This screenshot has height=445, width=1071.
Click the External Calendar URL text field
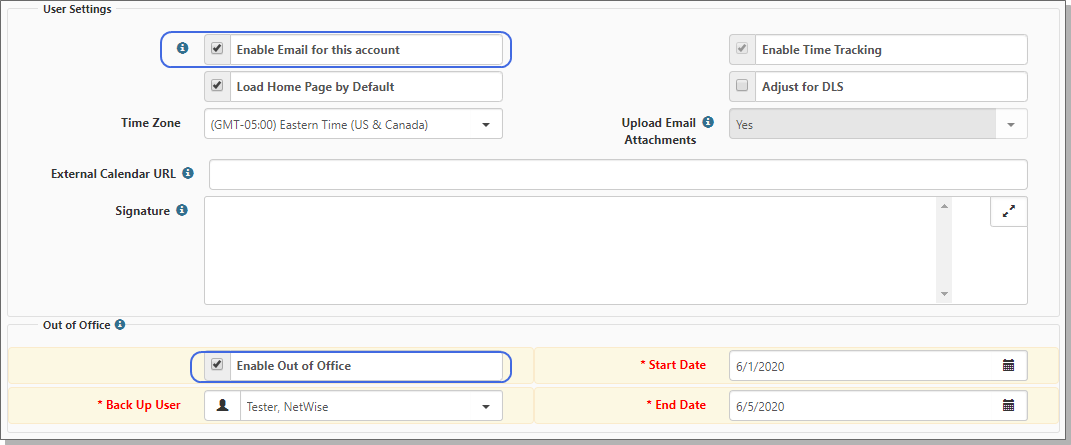(617, 174)
